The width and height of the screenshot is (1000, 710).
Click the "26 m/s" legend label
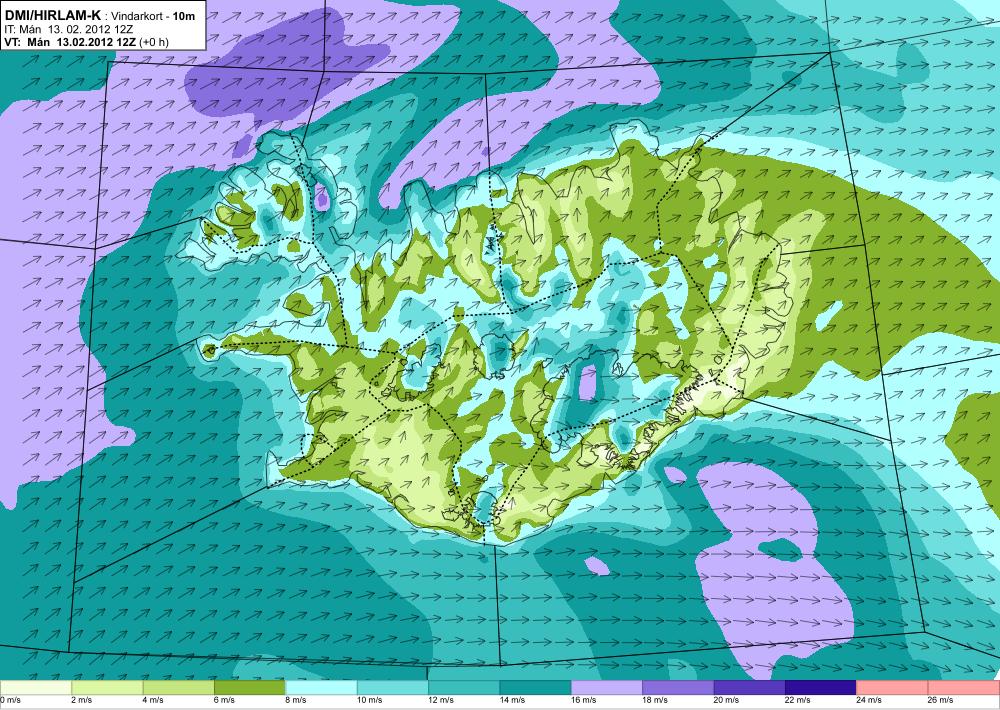[x=941, y=700]
